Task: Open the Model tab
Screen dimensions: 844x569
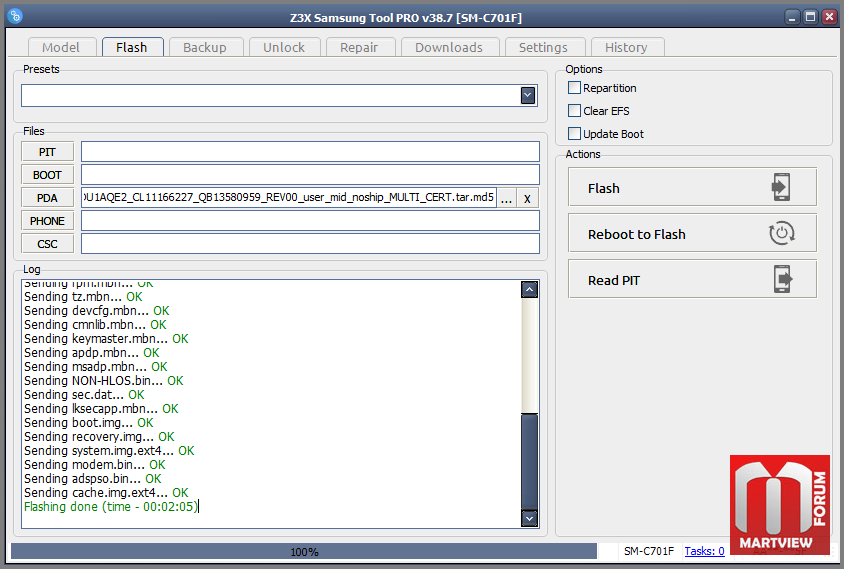Action: [x=61, y=47]
